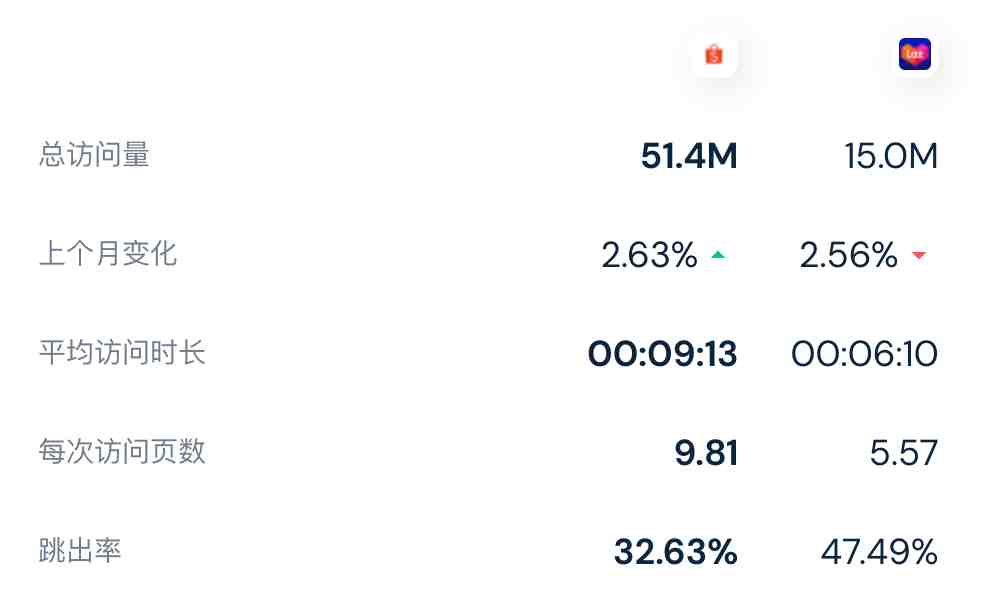Select the 总访问量 row label

pyautogui.click(x=94, y=155)
